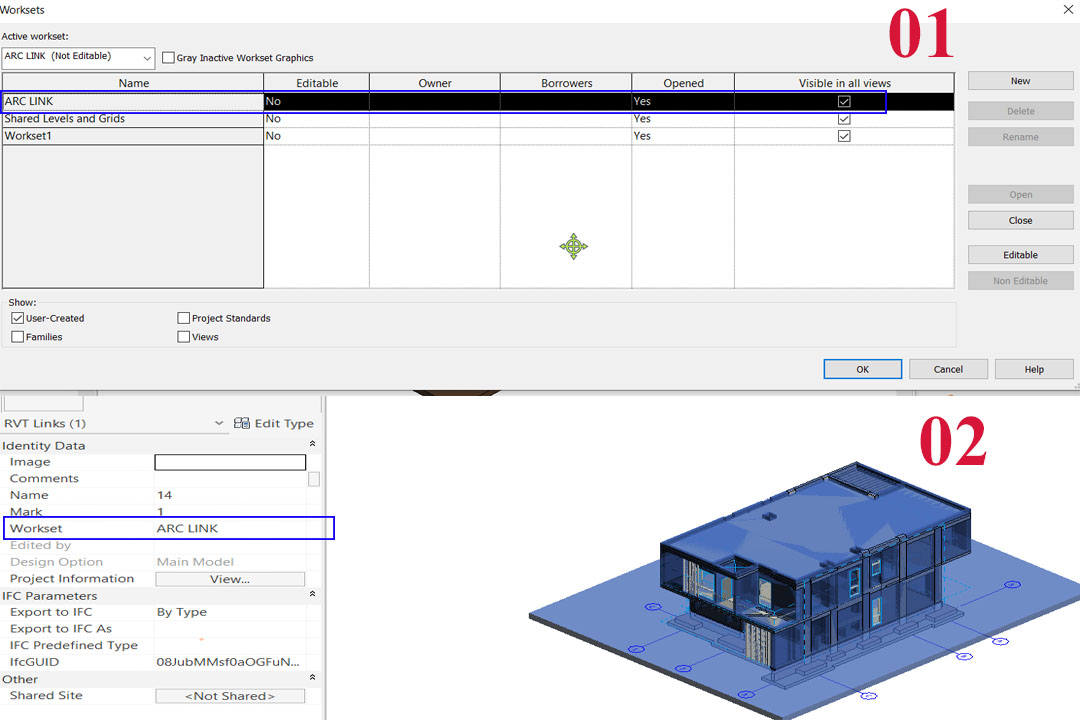Toggle Visible in all views for Workset1

[x=844, y=136]
